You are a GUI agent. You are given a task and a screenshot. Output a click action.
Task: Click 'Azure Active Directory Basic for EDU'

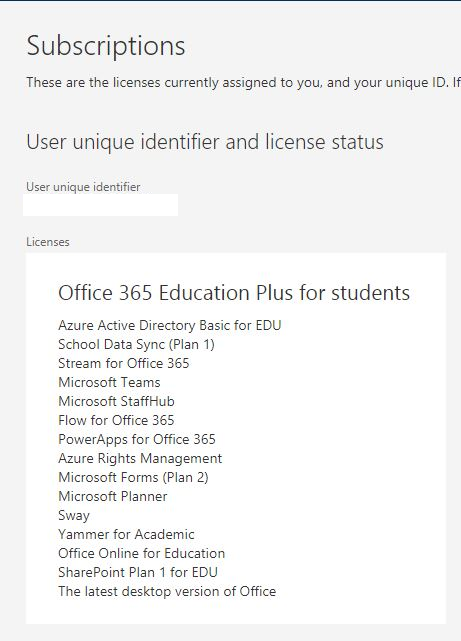point(170,325)
